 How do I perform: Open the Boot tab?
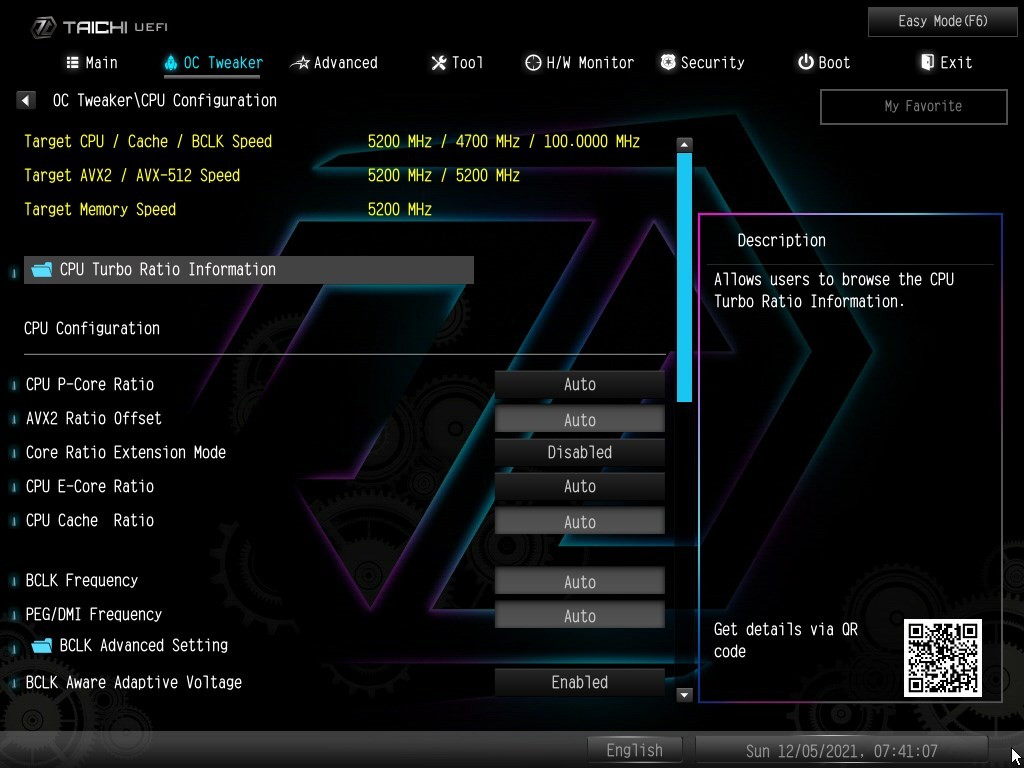tap(824, 63)
